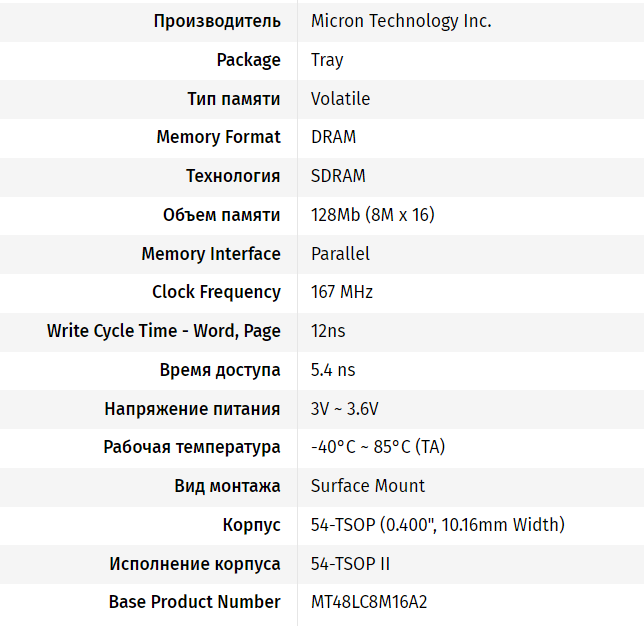Click the SDRAM technology value
This screenshot has width=644, height=626.
tap(338, 176)
